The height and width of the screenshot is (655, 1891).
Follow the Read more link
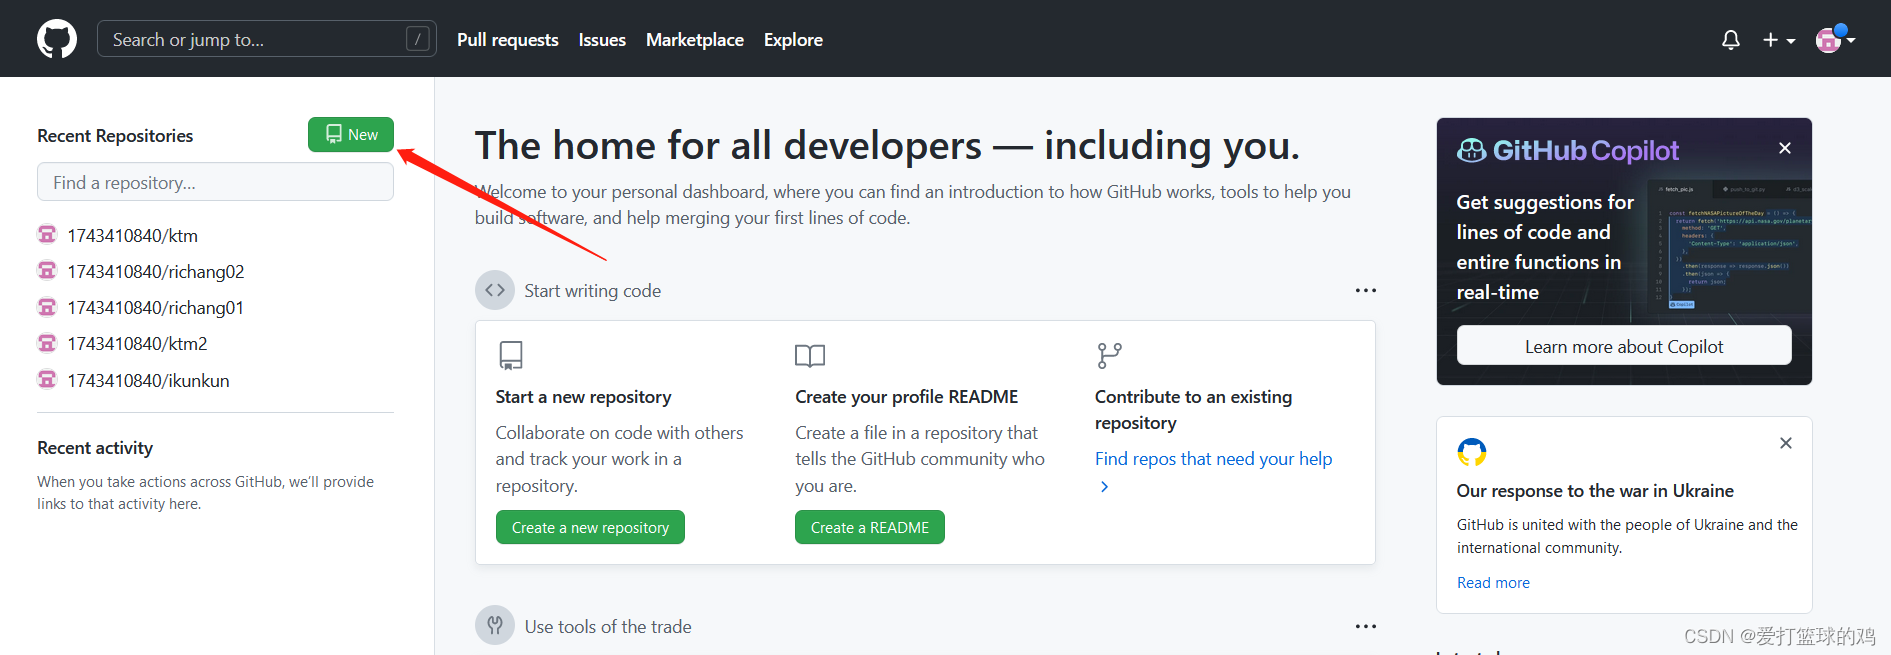tap(1493, 583)
